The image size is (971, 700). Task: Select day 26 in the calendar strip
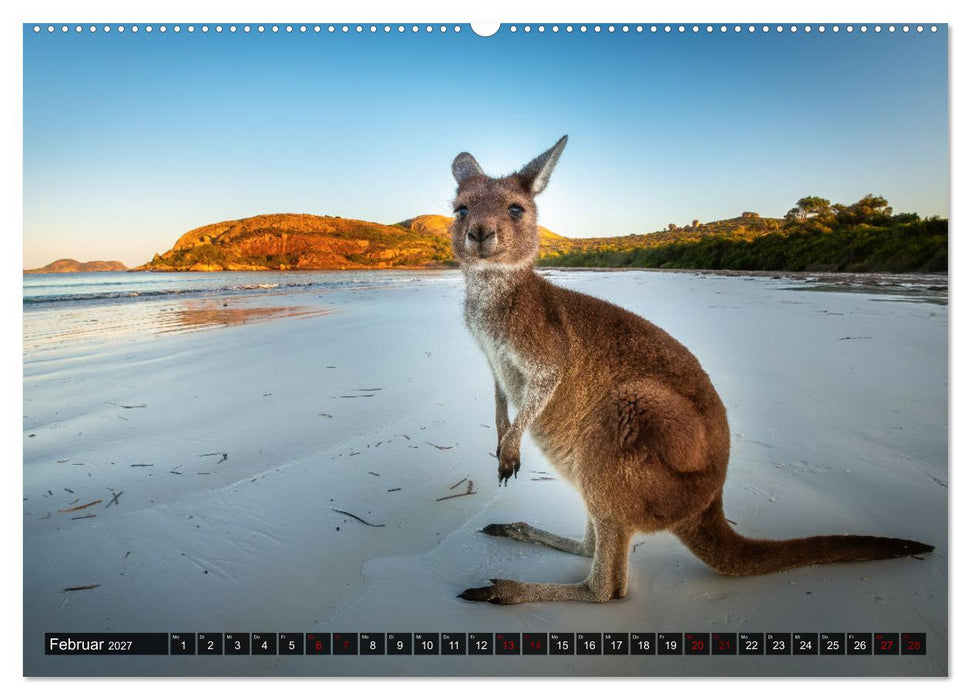coord(860,644)
